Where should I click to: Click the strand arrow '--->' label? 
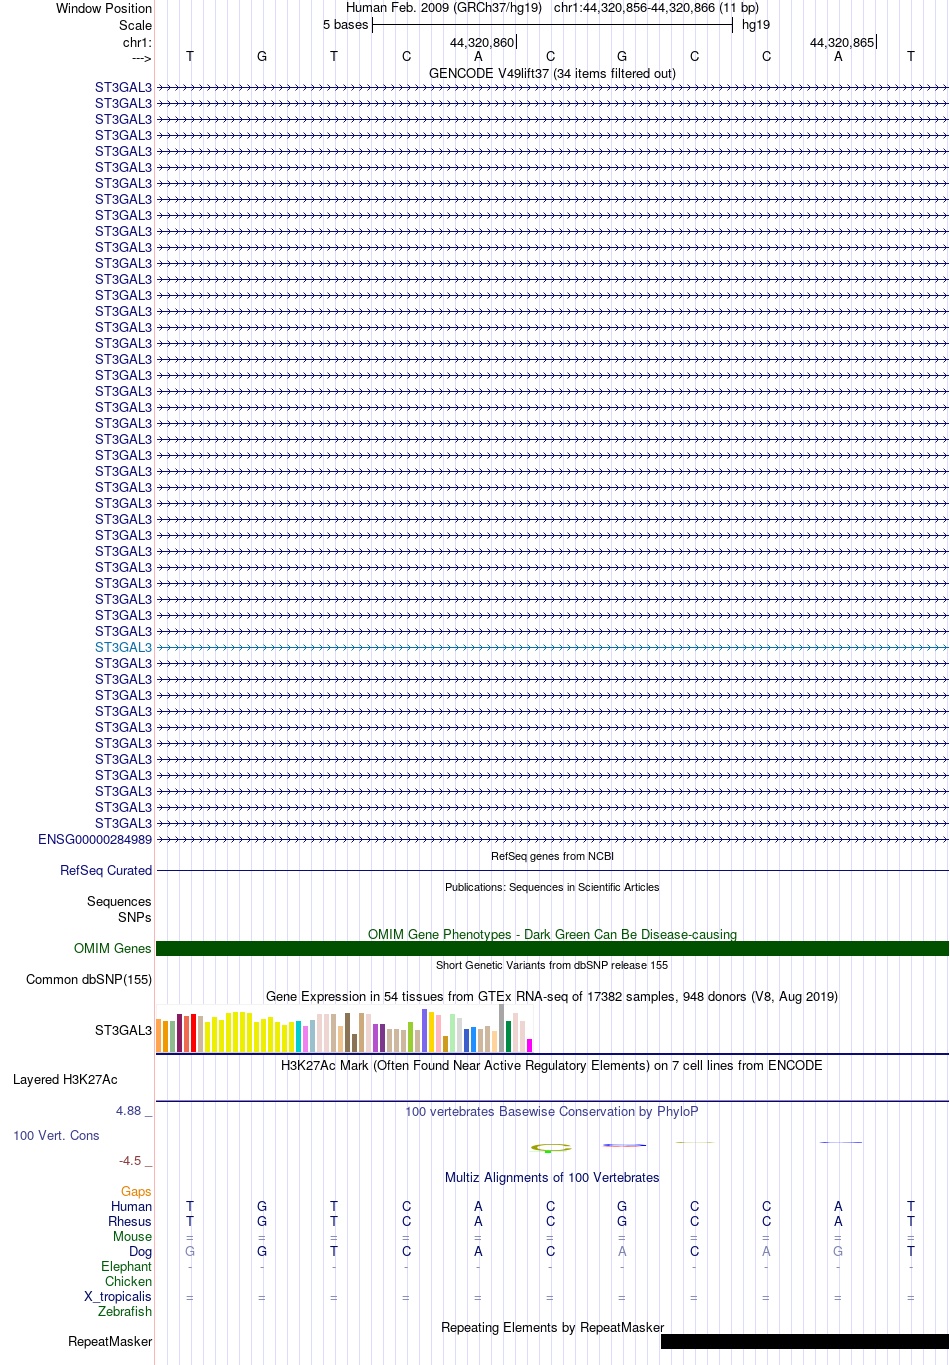[x=141, y=58]
